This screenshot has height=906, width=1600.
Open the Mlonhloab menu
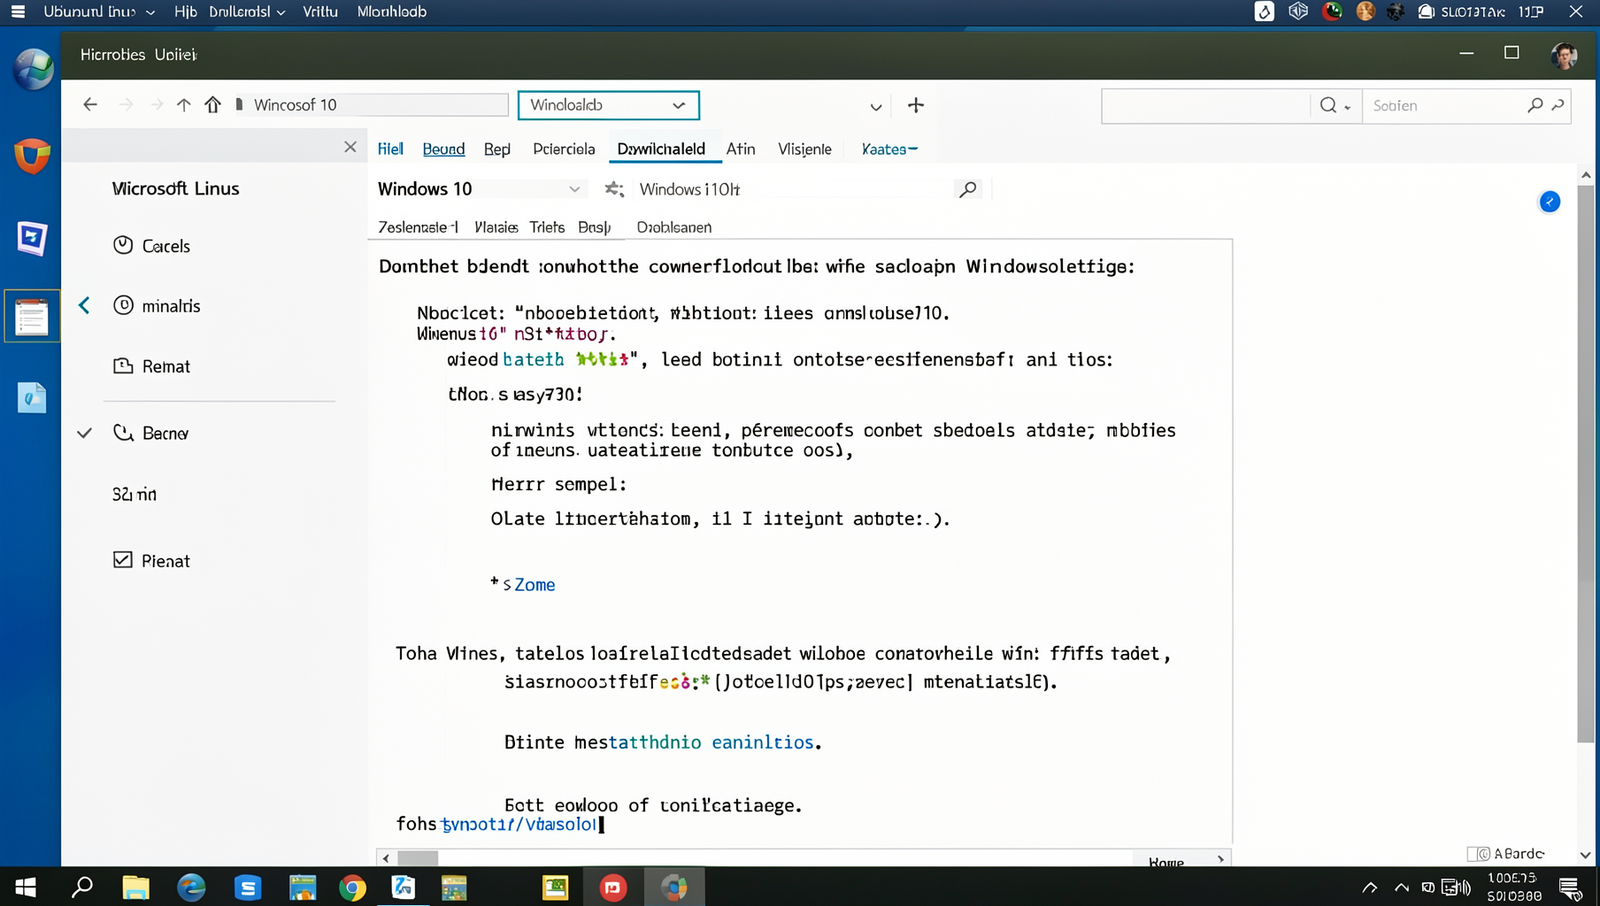tap(392, 12)
